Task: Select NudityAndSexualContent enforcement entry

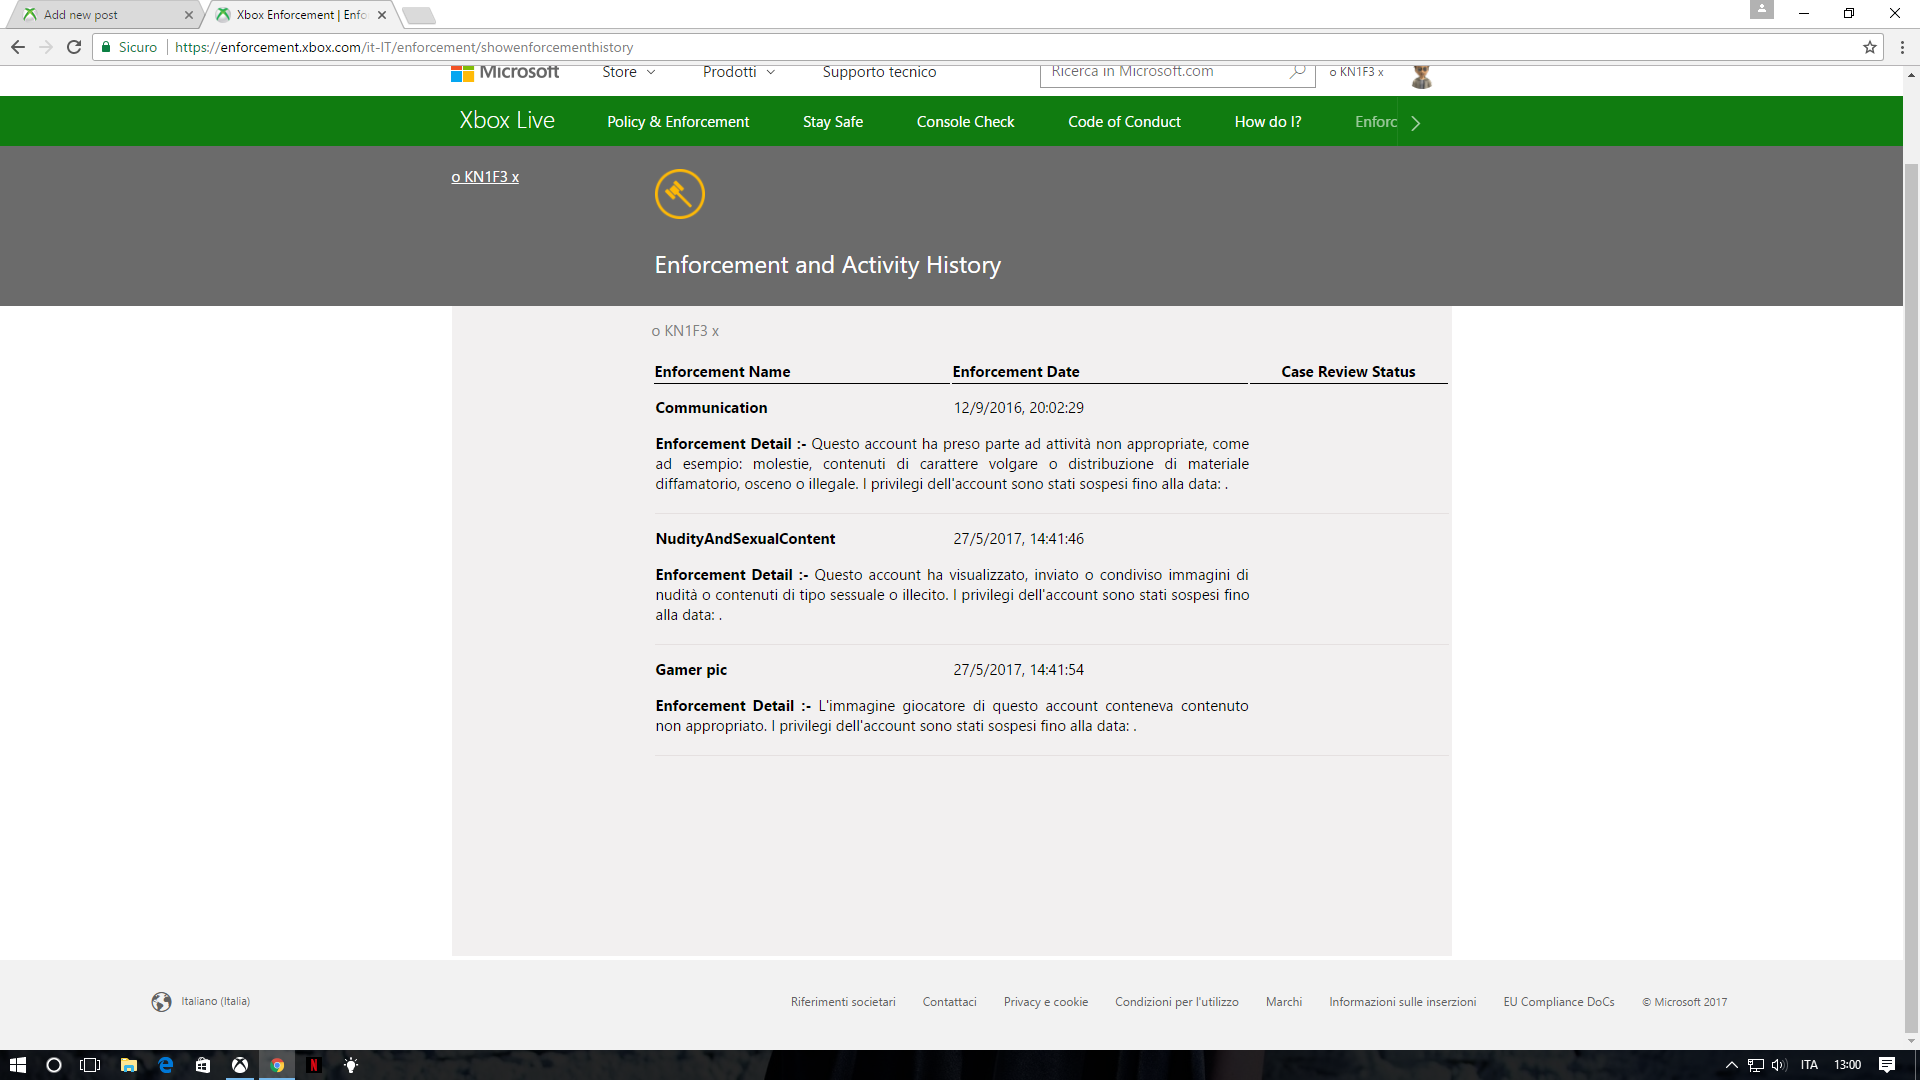Action: (x=745, y=539)
